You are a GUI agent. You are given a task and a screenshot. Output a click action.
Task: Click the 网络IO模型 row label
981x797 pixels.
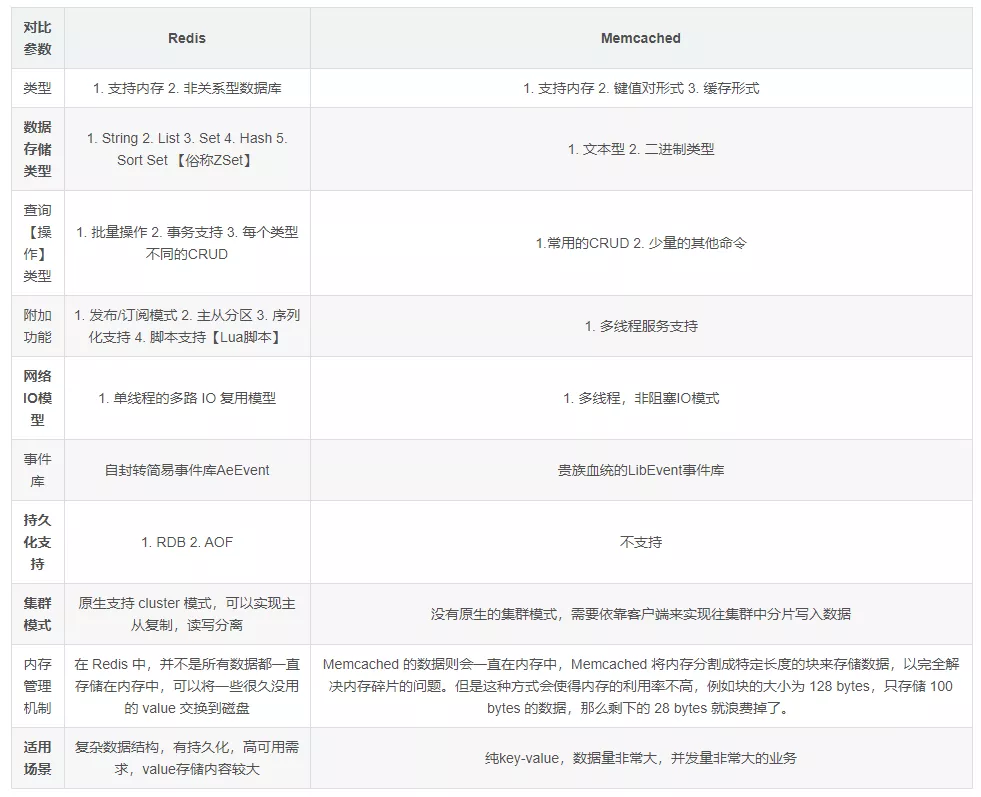point(38,398)
